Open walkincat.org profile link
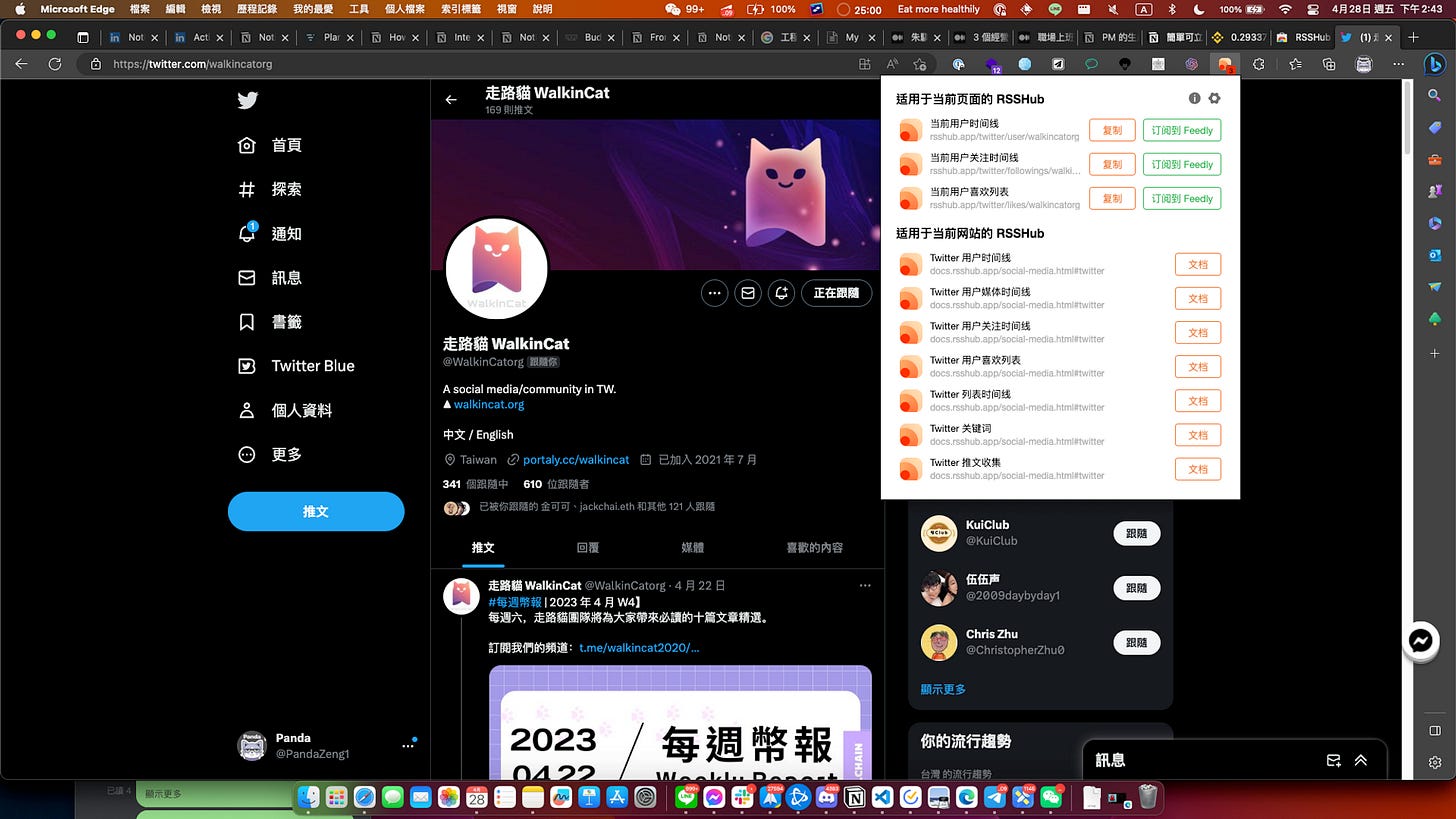 coord(489,404)
